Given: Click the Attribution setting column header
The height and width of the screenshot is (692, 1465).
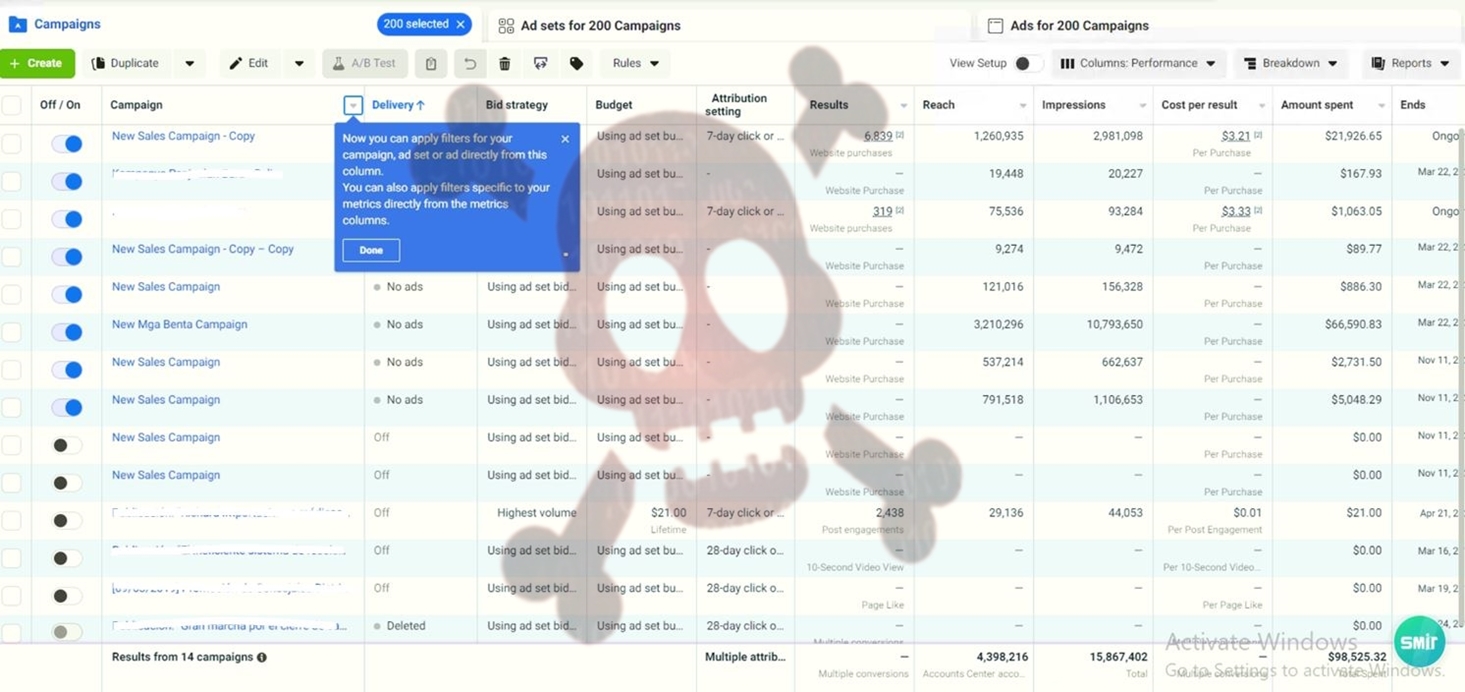Looking at the screenshot, I should [739, 105].
